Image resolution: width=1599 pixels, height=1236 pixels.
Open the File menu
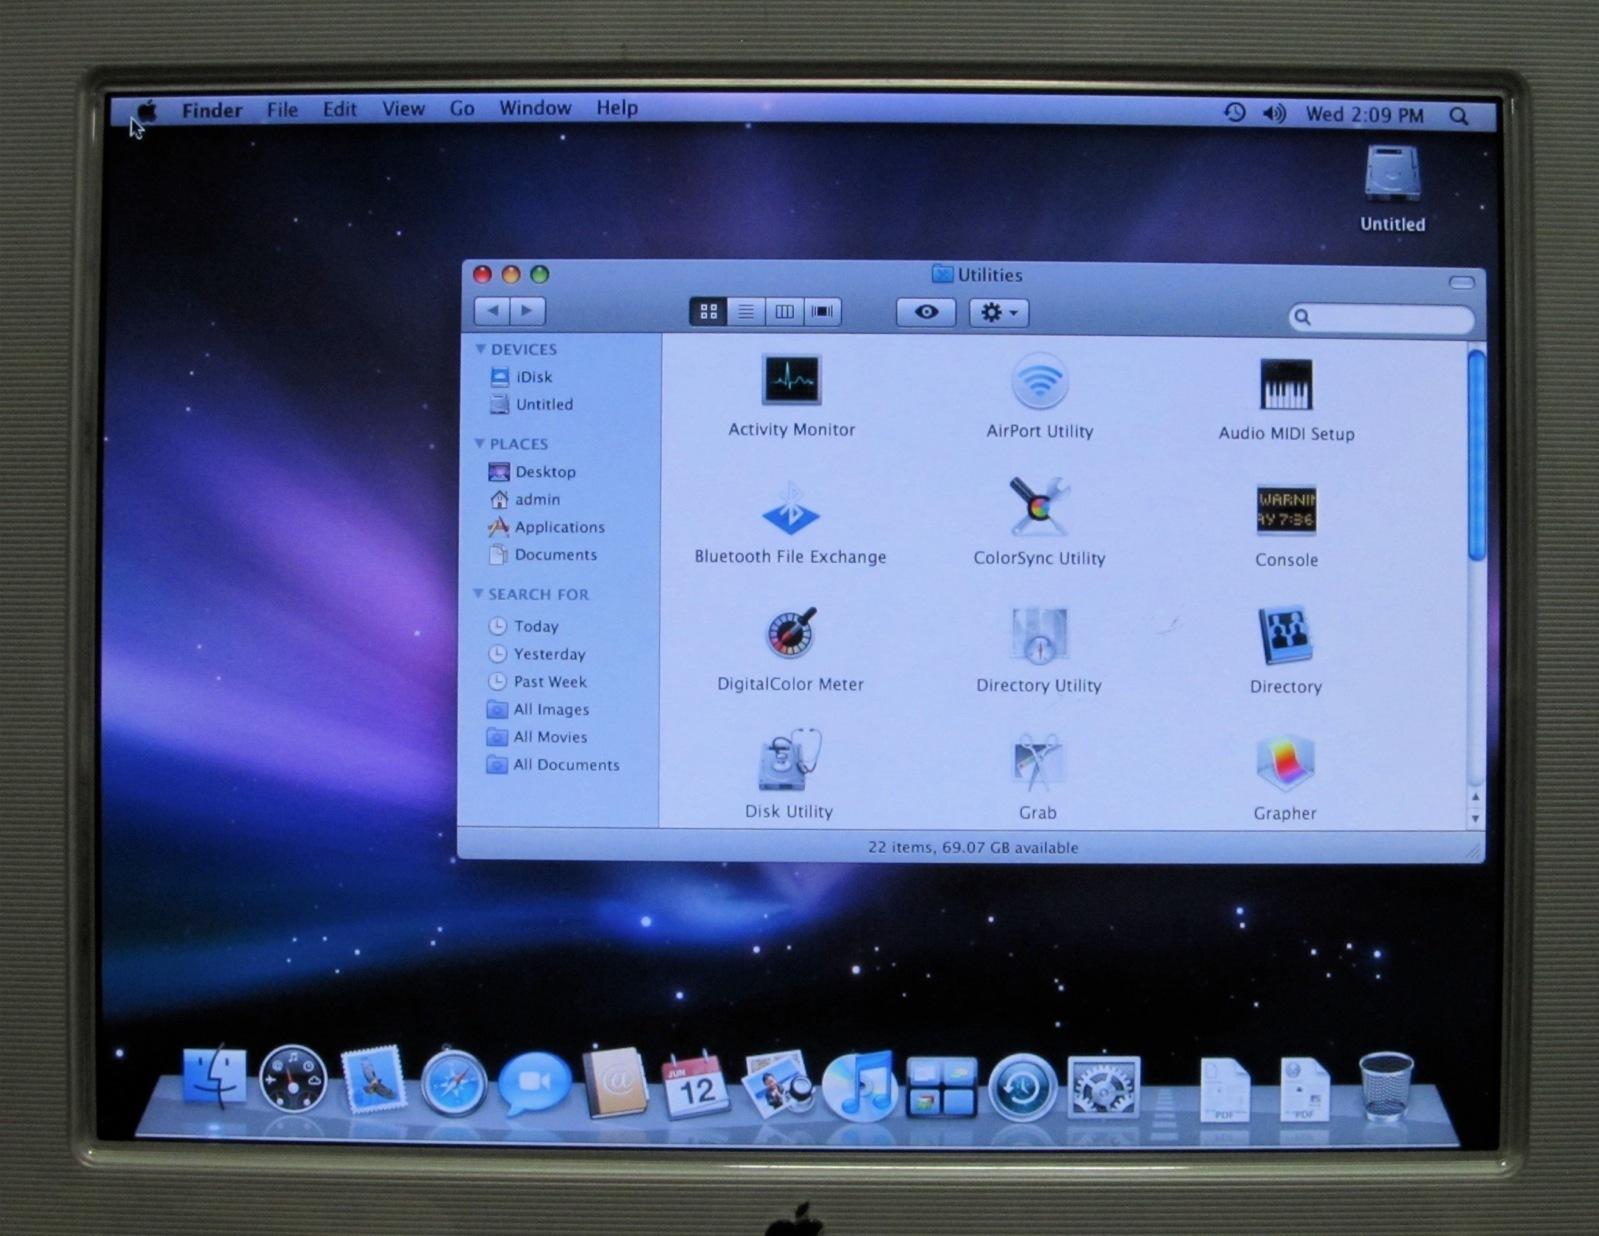pos(282,110)
